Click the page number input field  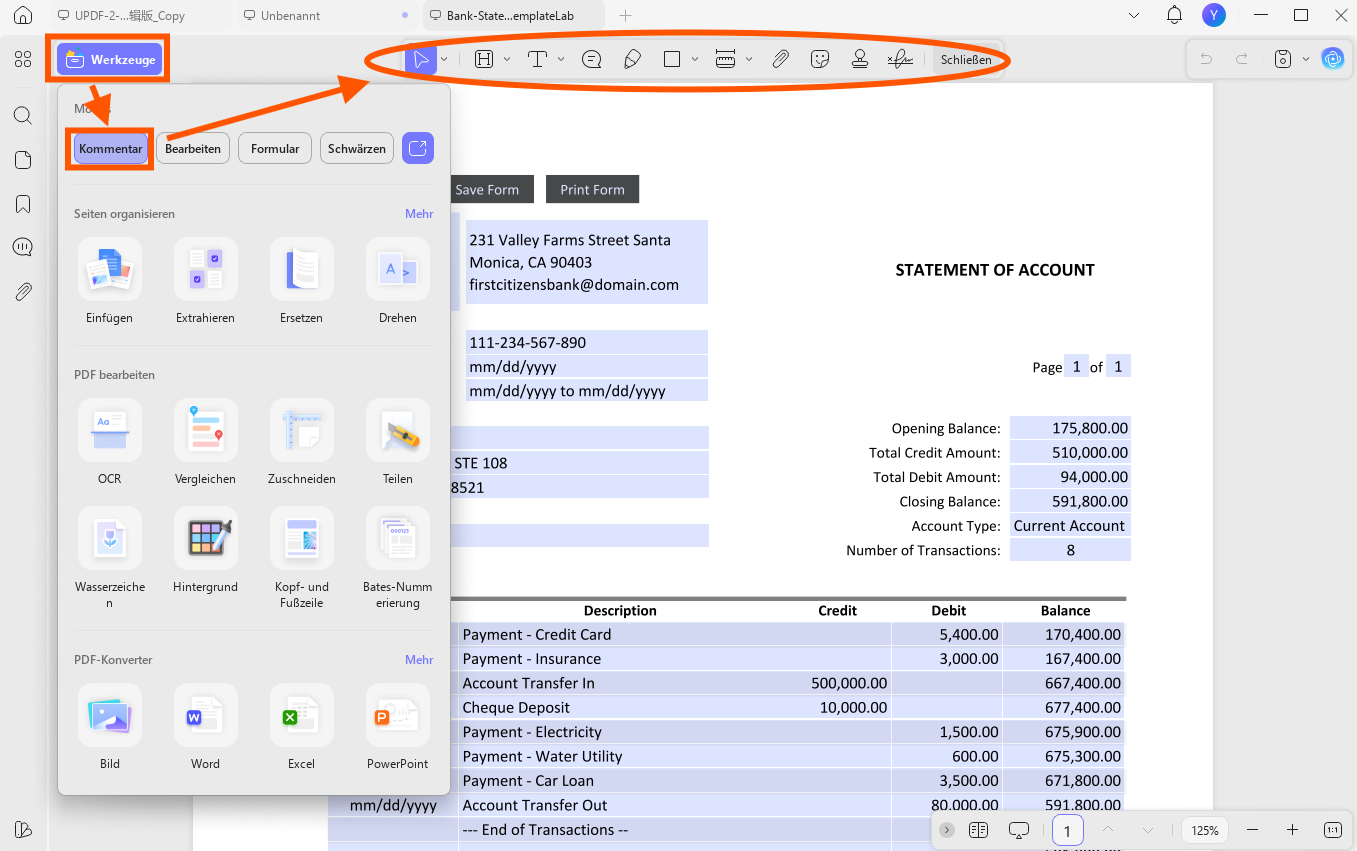(x=1067, y=830)
